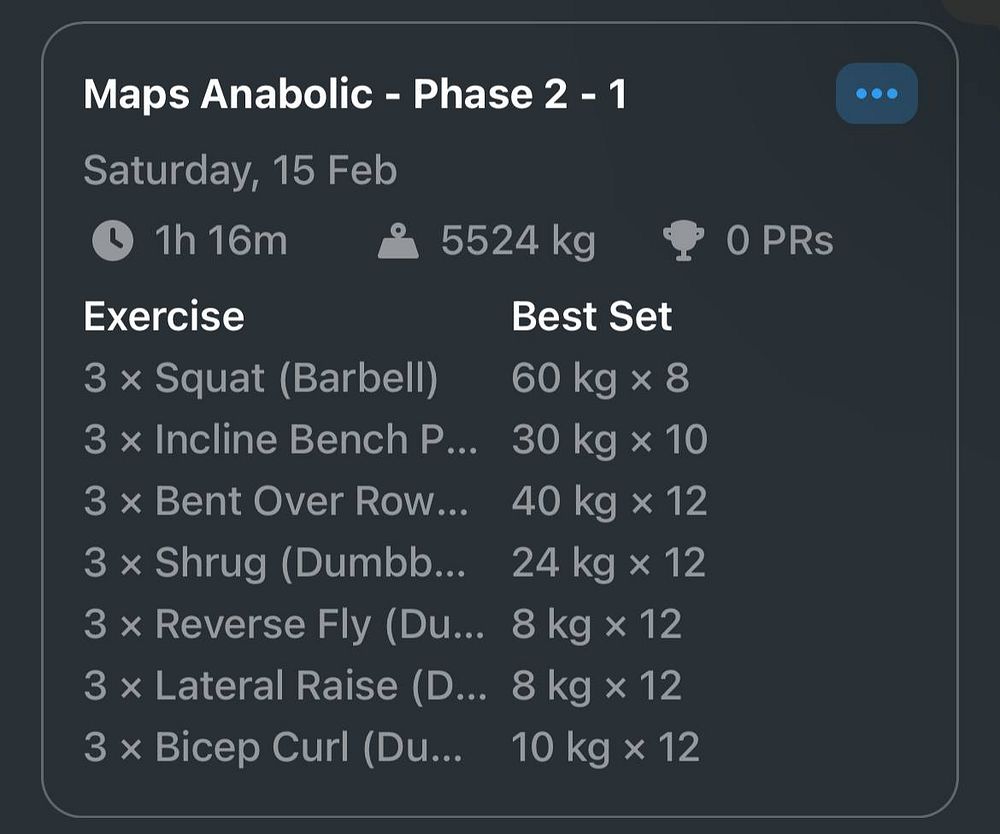Screen dimensions: 1000x834
Task: Click the Best Set column header
Action: click(x=592, y=316)
